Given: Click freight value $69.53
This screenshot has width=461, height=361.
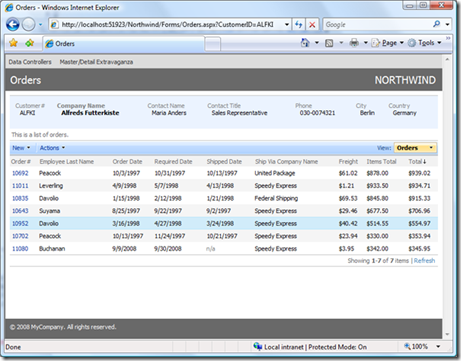Looking at the screenshot, I should tap(348, 198).
